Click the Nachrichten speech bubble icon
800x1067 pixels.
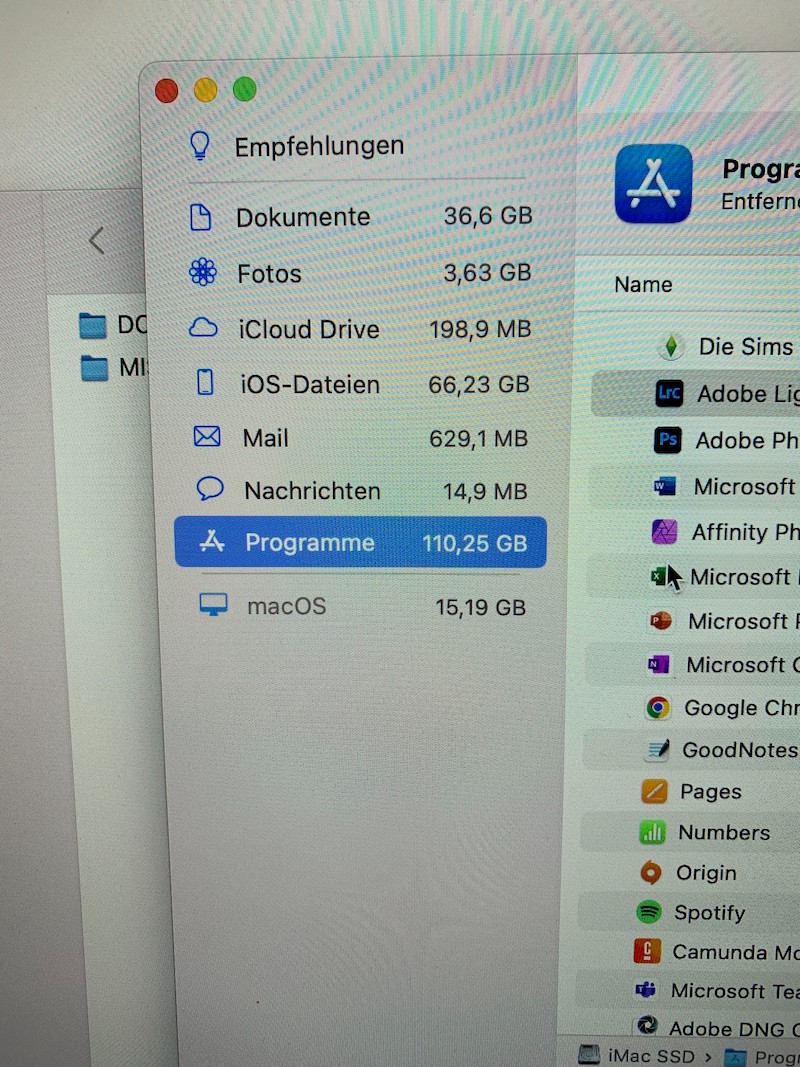click(x=210, y=489)
